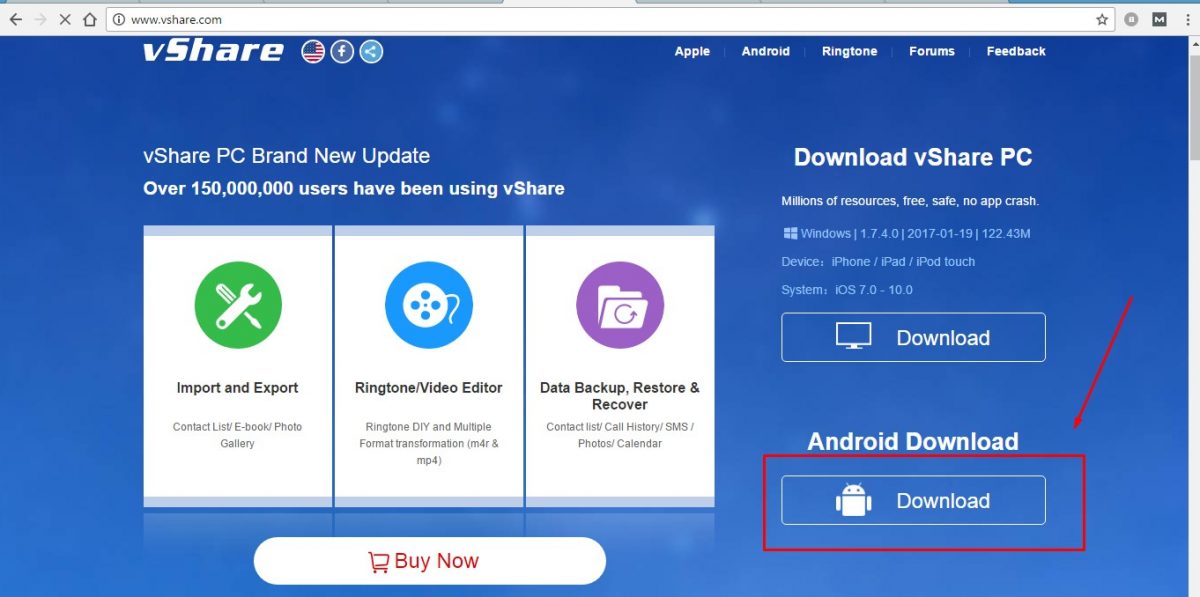The width and height of the screenshot is (1200, 597).
Task: Select the purple Data Backup folder icon
Action: pos(620,305)
